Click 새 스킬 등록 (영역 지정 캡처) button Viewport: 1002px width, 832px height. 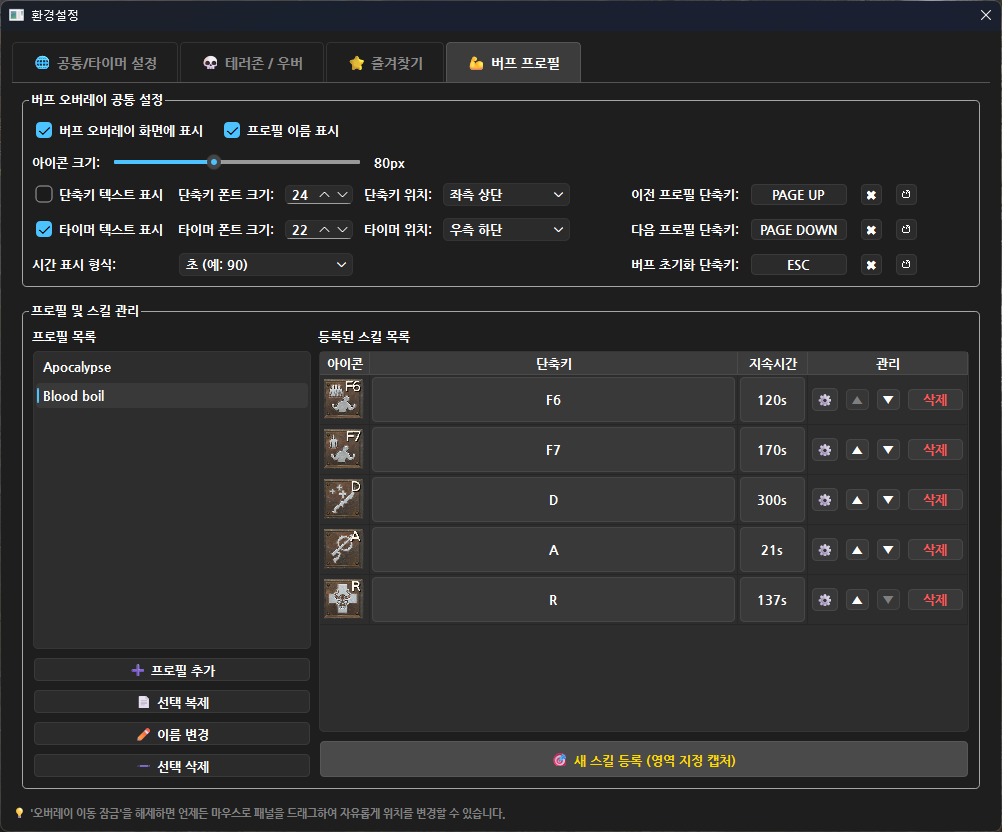[x=644, y=760]
